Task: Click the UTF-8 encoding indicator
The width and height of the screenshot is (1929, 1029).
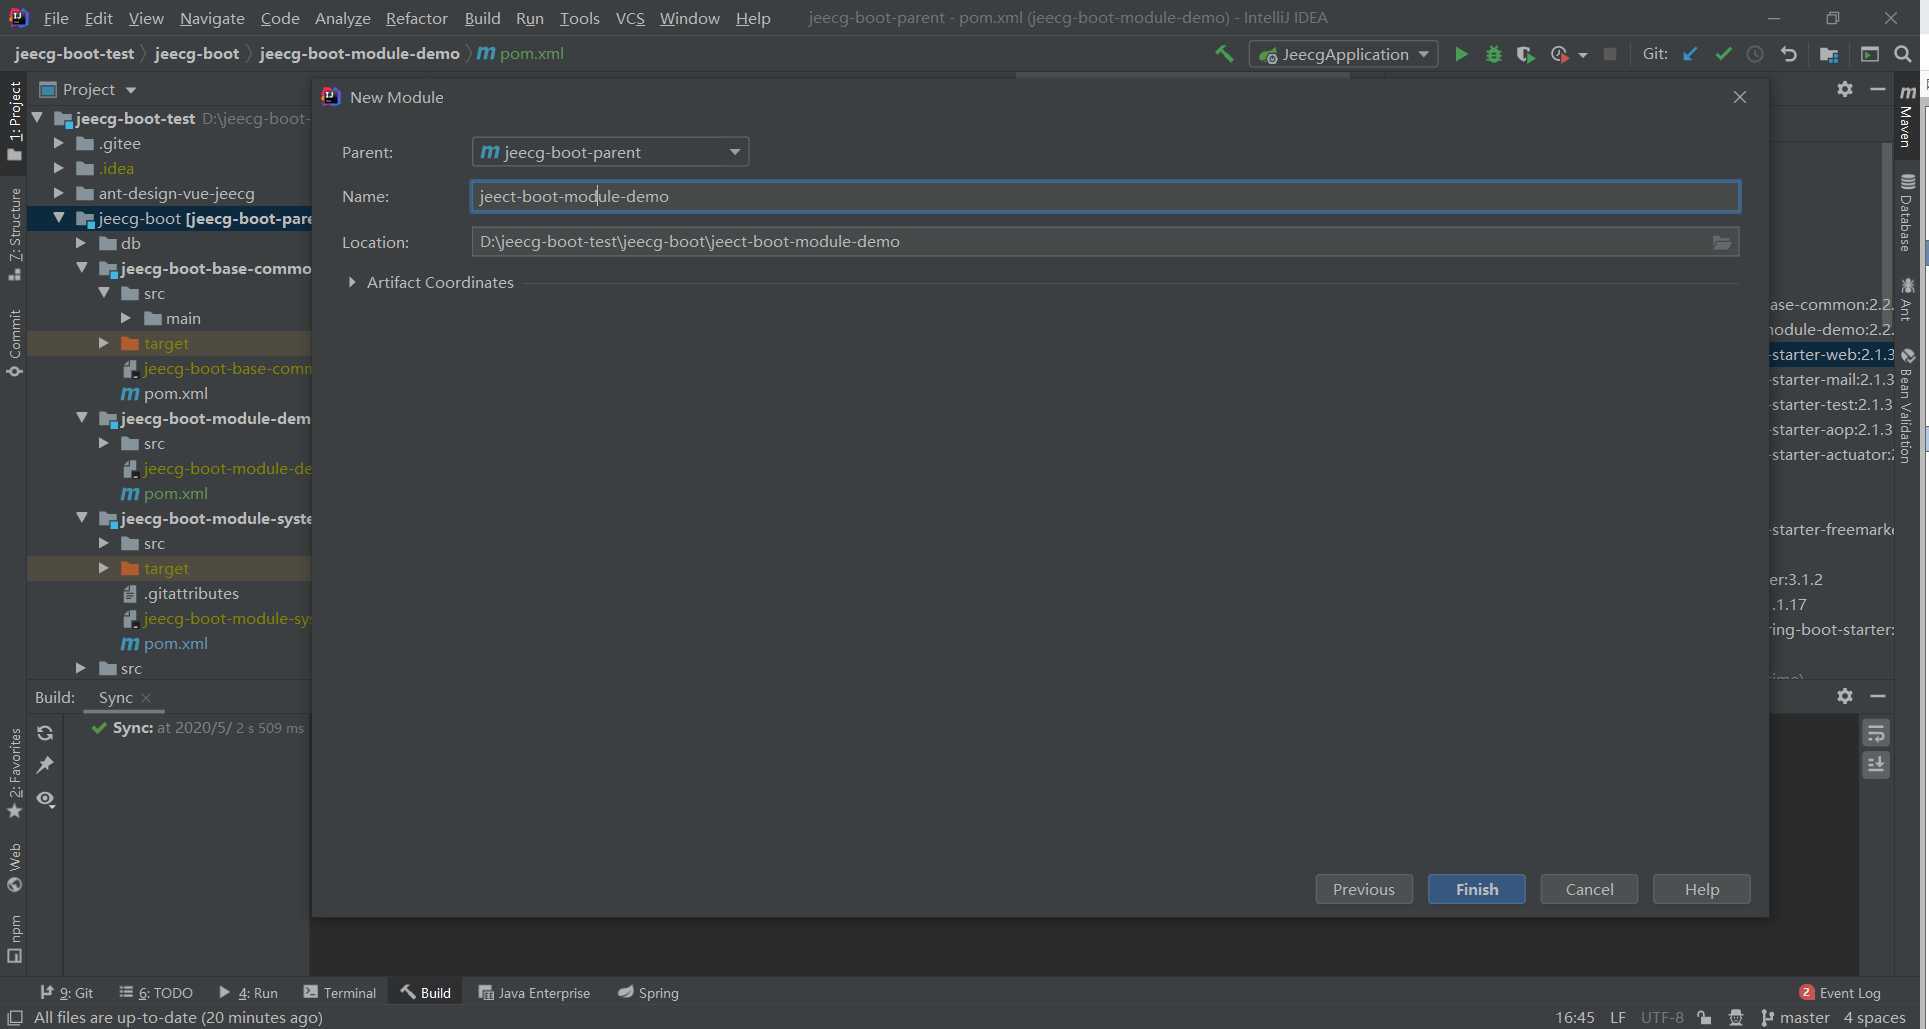Action: pos(1662,1018)
